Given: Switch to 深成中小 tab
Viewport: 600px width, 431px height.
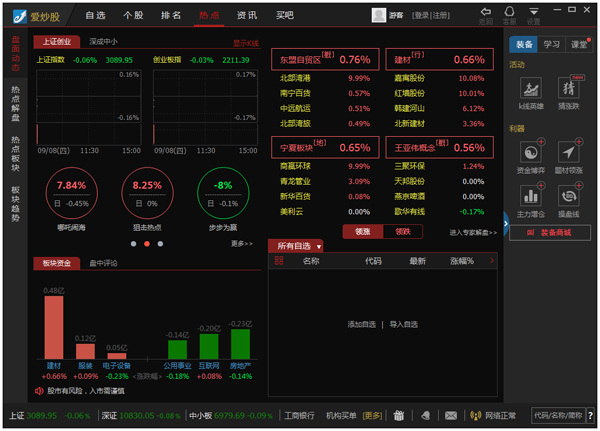Looking at the screenshot, I should (x=103, y=42).
